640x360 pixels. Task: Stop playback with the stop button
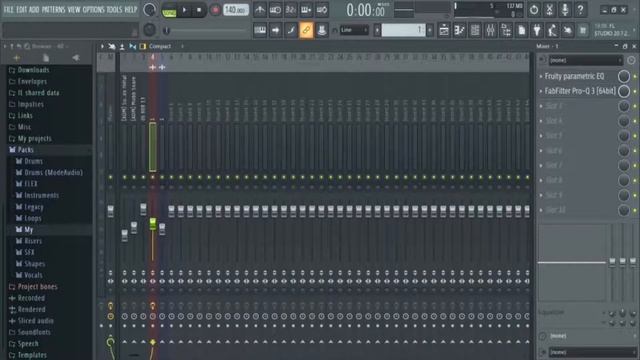[x=199, y=10]
